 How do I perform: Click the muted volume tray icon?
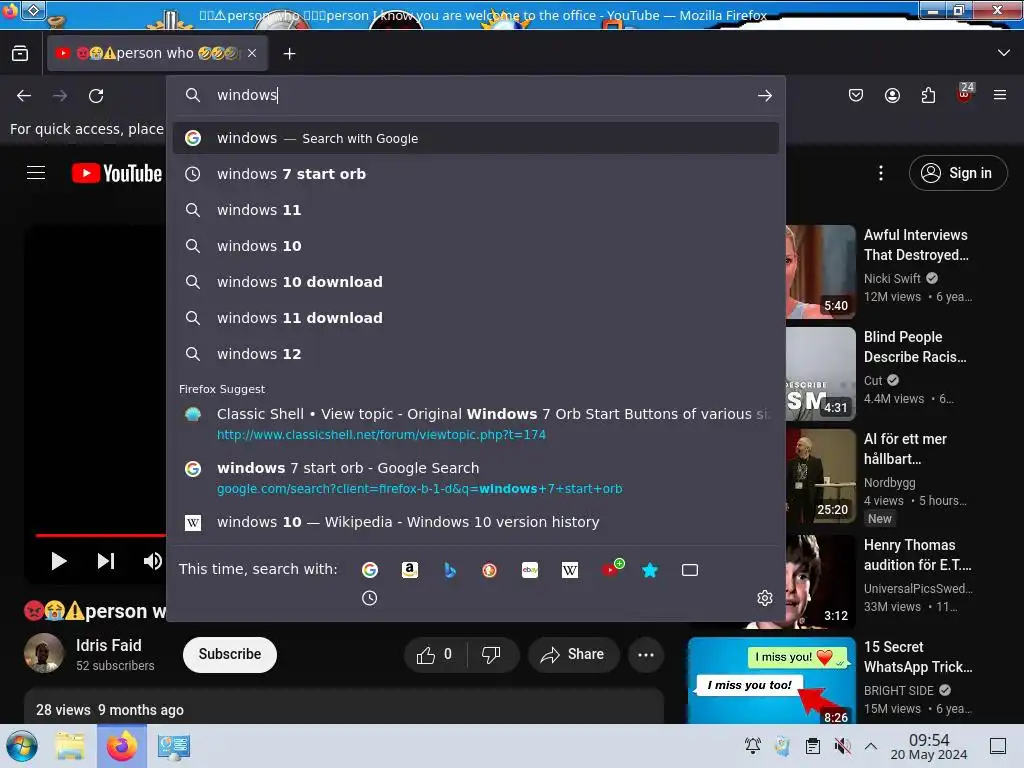click(x=842, y=746)
